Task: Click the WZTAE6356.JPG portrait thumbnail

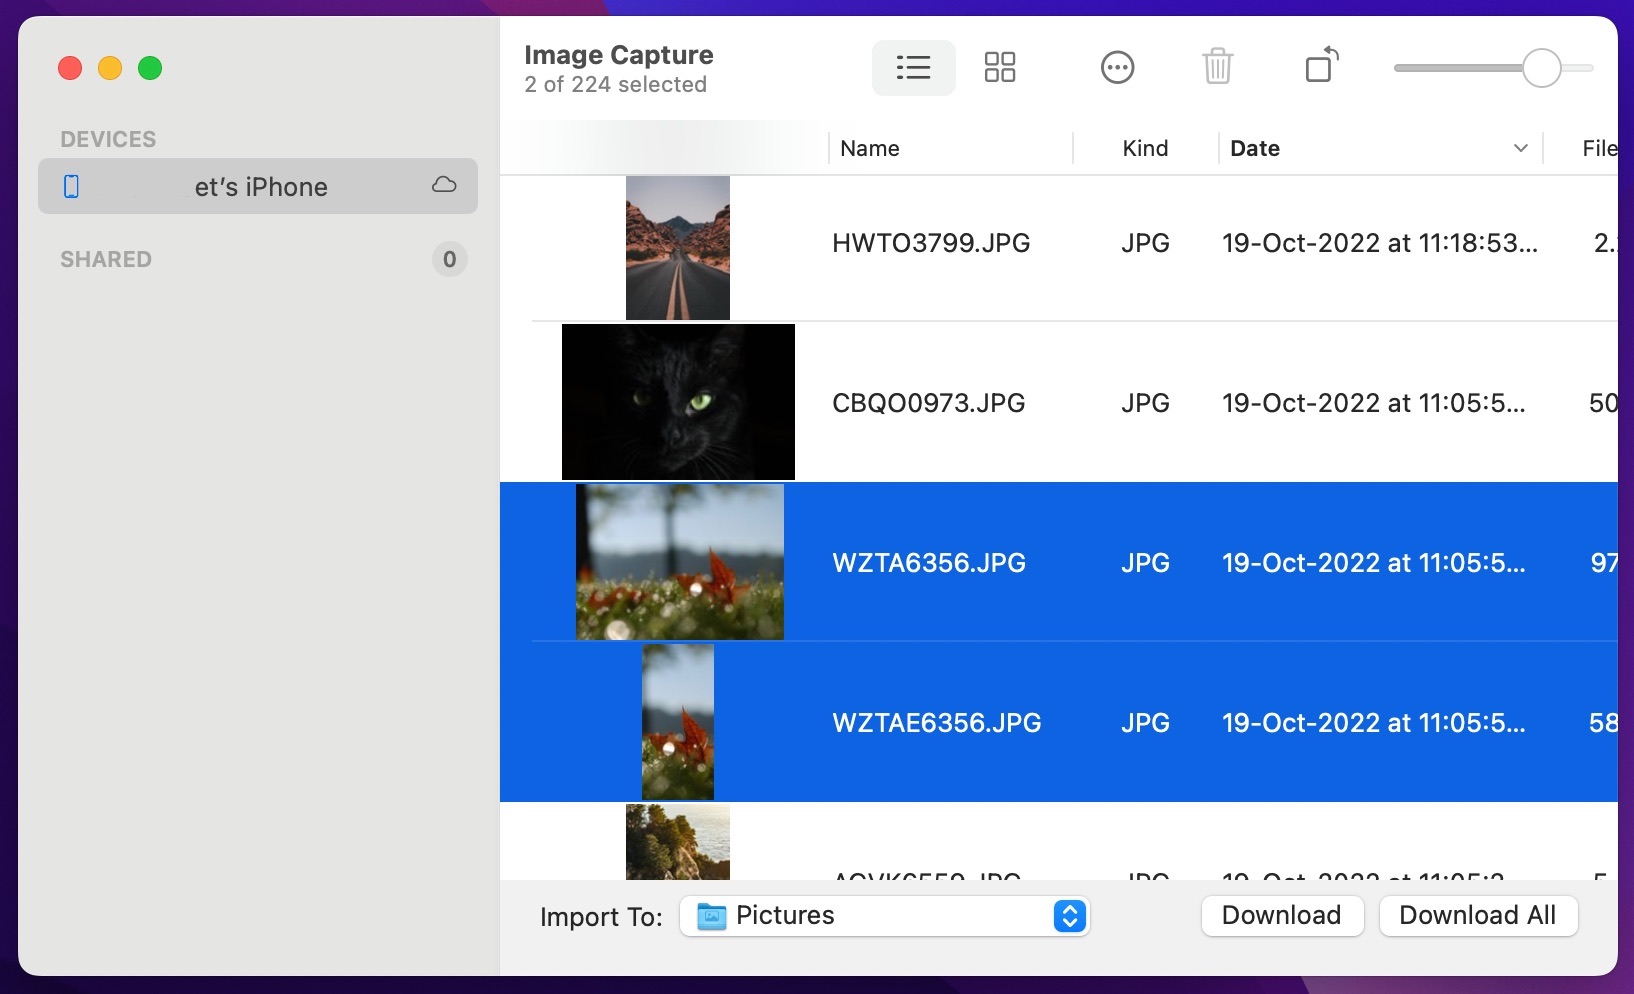Action: tap(678, 722)
